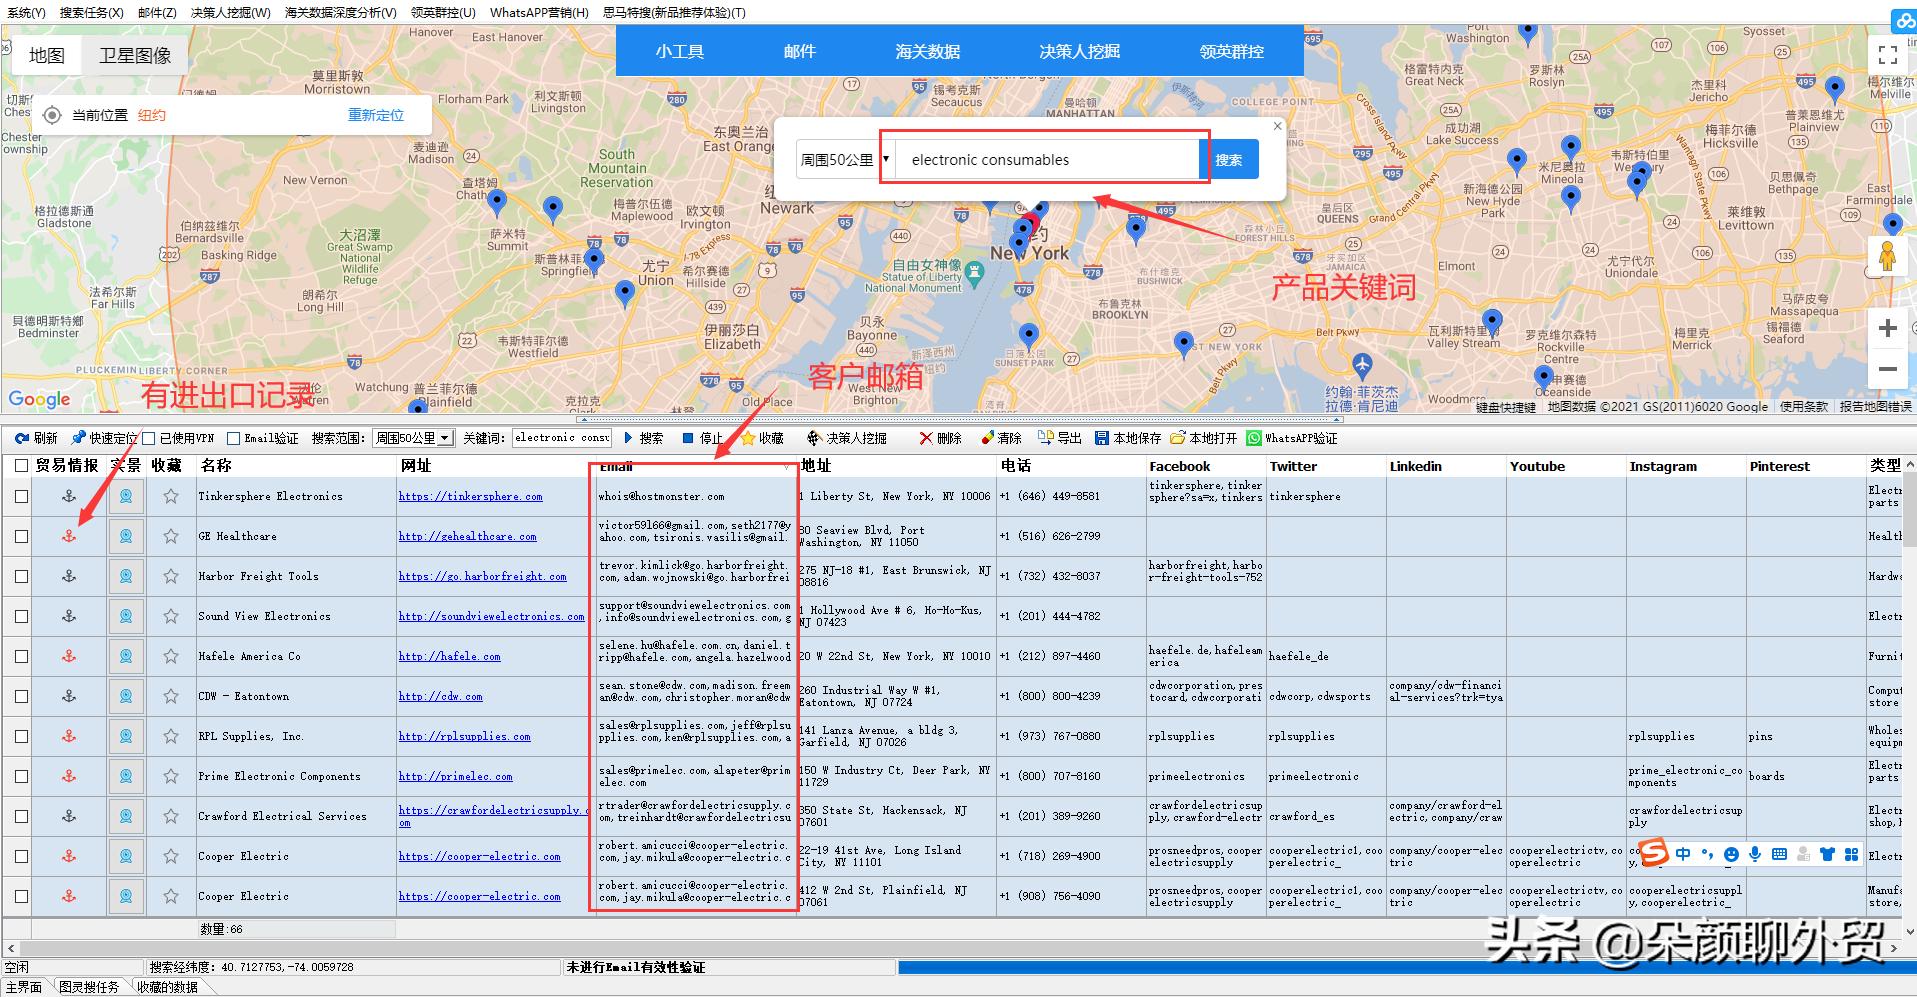Visit the primelec.com link
This screenshot has height=997, width=1917.
click(456, 776)
